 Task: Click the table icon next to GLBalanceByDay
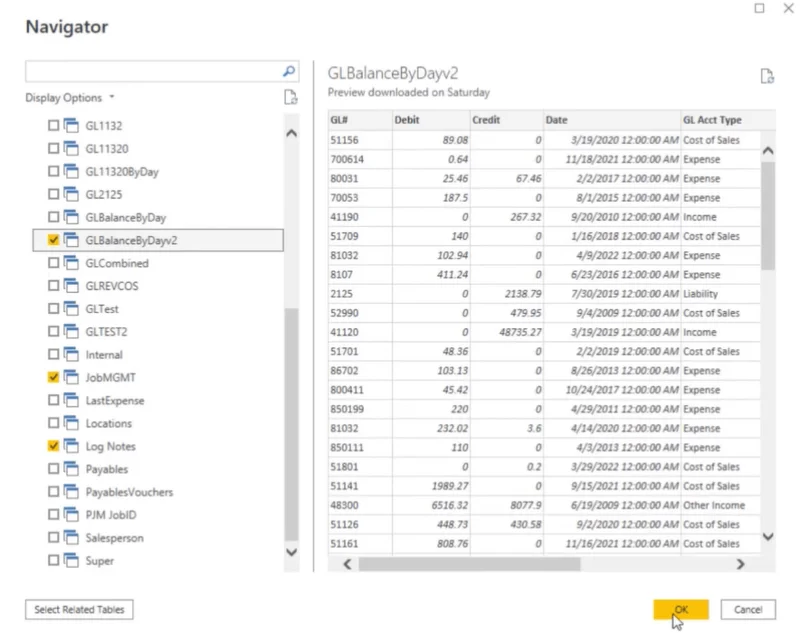[x=71, y=217]
